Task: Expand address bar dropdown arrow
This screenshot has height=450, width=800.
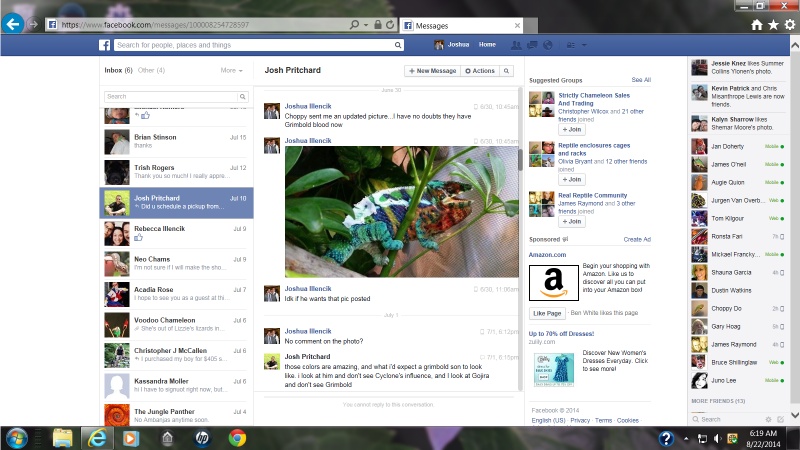Action: click(x=366, y=24)
